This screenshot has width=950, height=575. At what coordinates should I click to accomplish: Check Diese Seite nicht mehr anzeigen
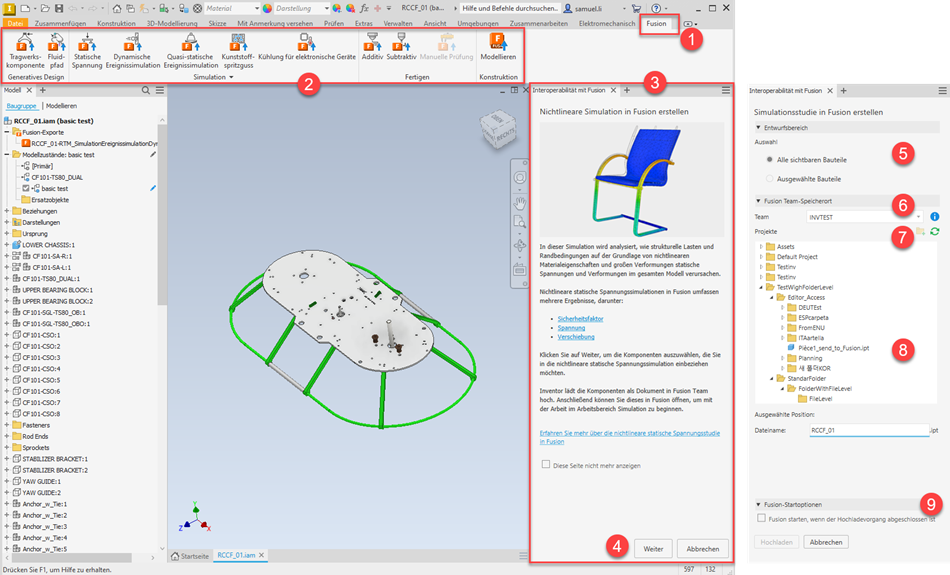(546, 465)
